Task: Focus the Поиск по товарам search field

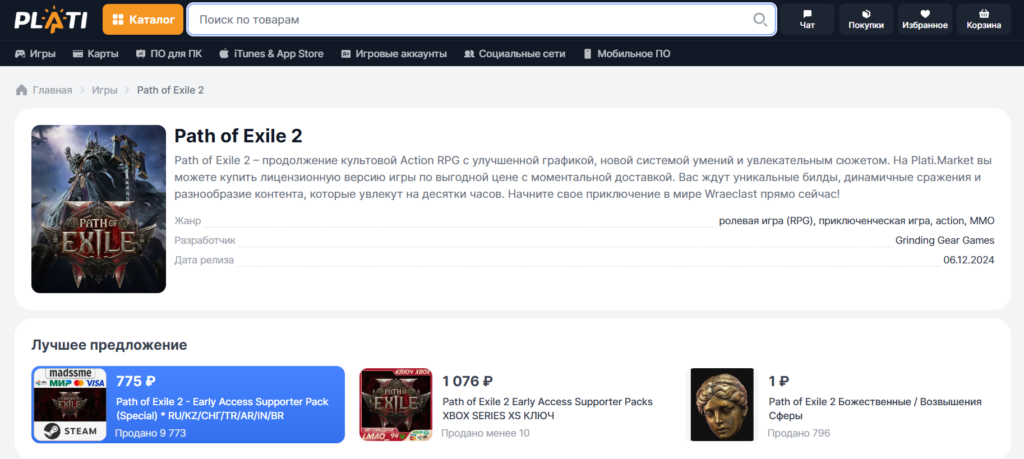Action: pyautogui.click(x=482, y=20)
